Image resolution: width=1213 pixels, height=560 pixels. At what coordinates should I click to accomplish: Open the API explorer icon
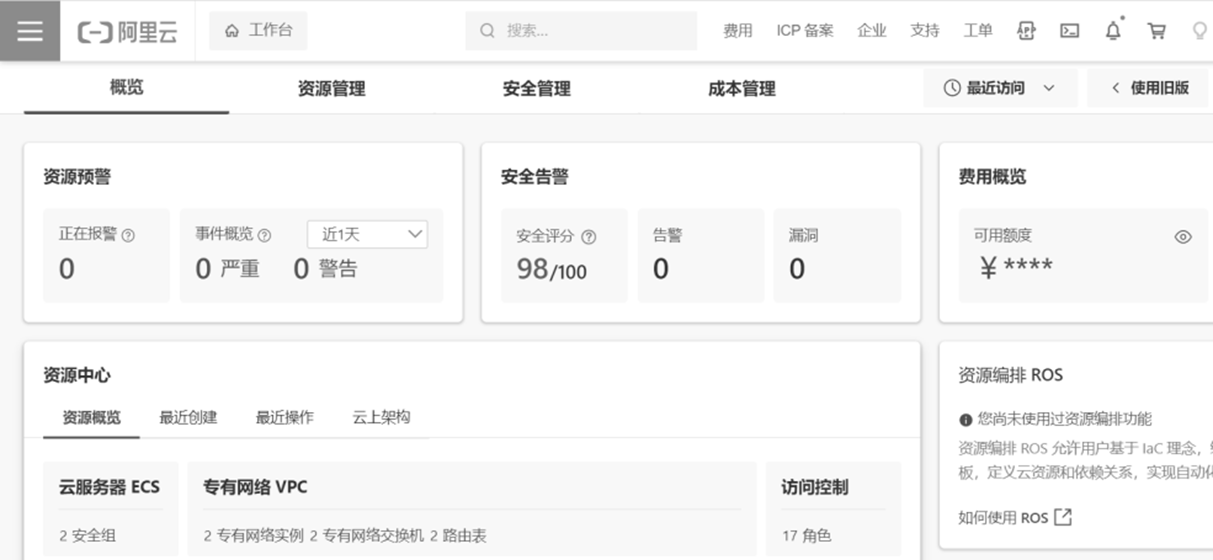coord(1026,31)
